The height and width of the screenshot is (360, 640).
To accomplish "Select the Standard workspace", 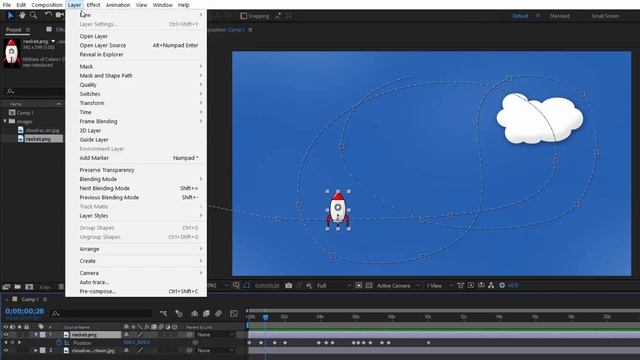I will pyautogui.click(x=560, y=16).
